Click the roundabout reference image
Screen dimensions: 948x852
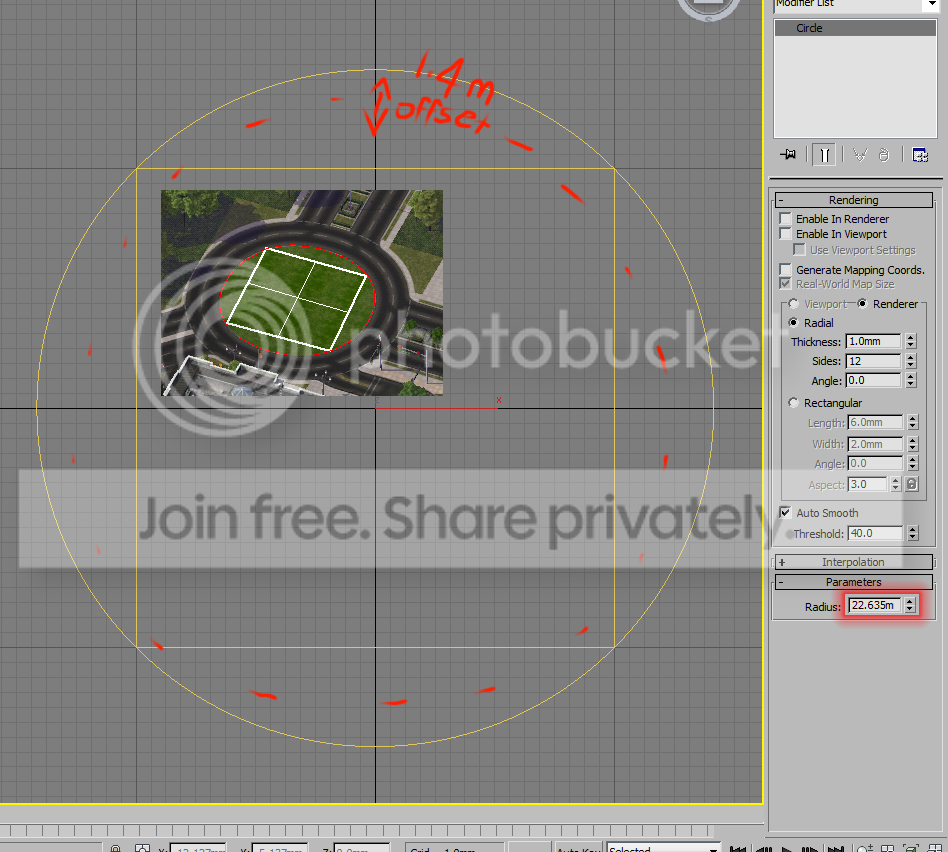[302, 293]
